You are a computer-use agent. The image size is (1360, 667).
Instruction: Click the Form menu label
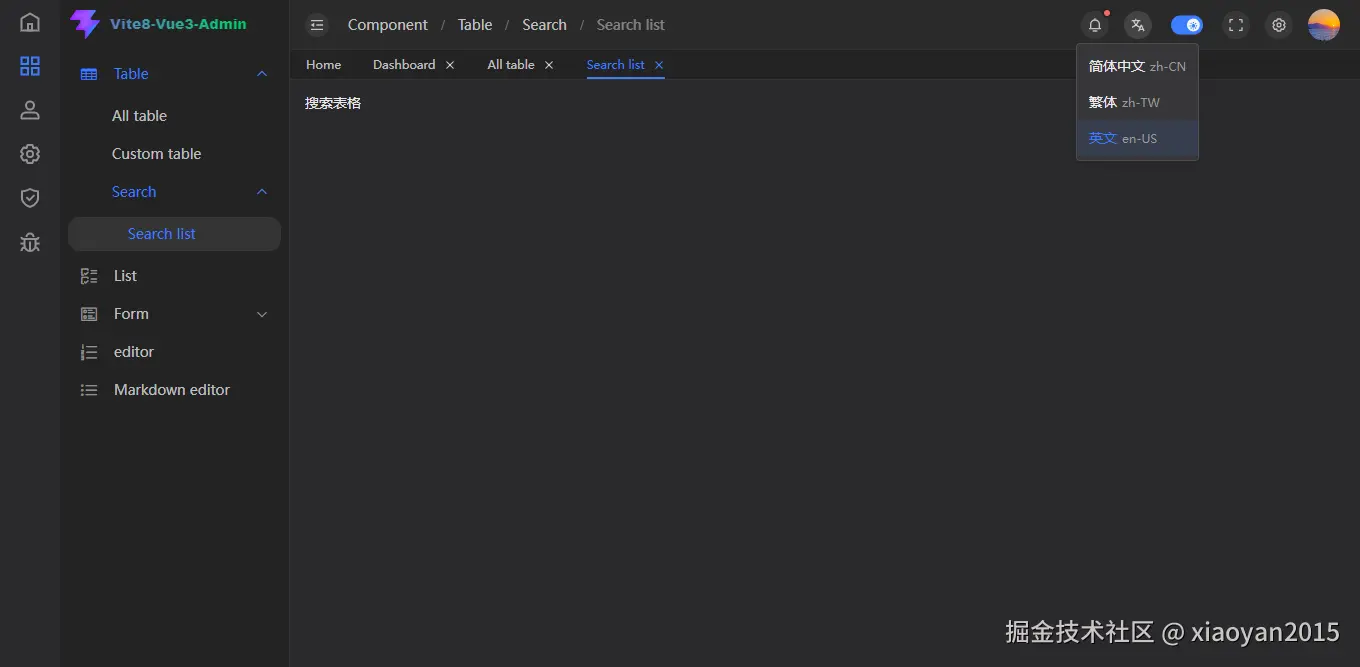pyautogui.click(x=131, y=314)
